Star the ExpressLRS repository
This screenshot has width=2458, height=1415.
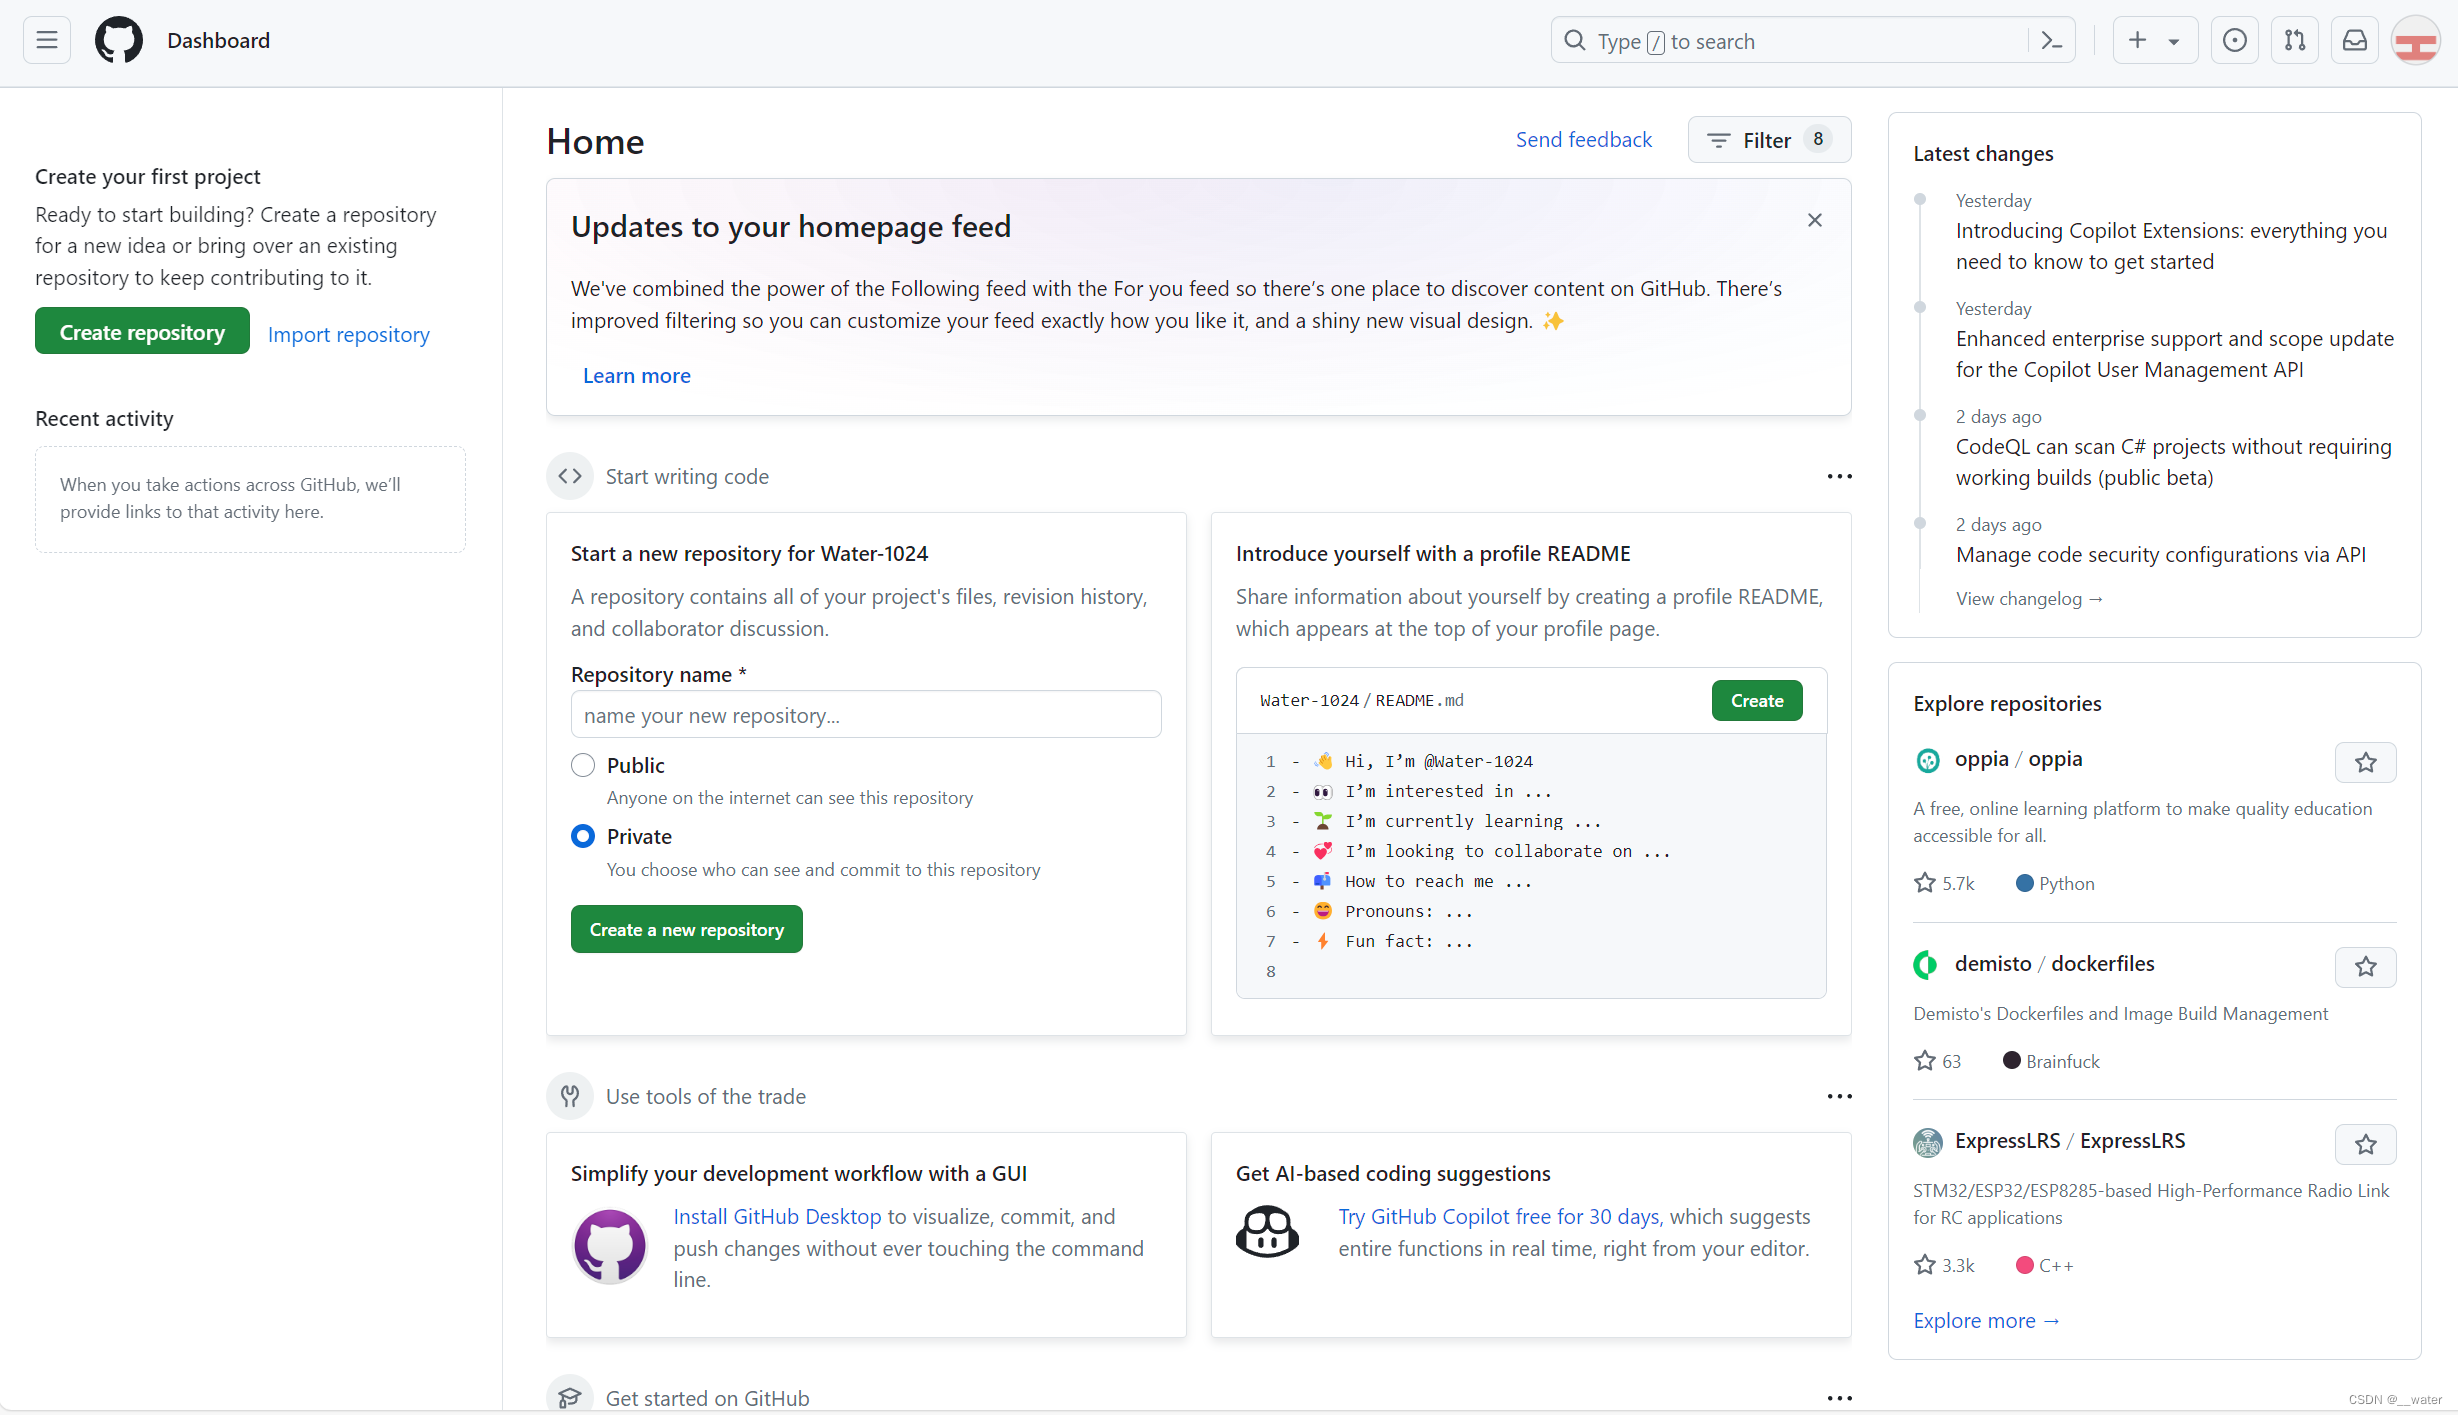pyautogui.click(x=2365, y=1144)
